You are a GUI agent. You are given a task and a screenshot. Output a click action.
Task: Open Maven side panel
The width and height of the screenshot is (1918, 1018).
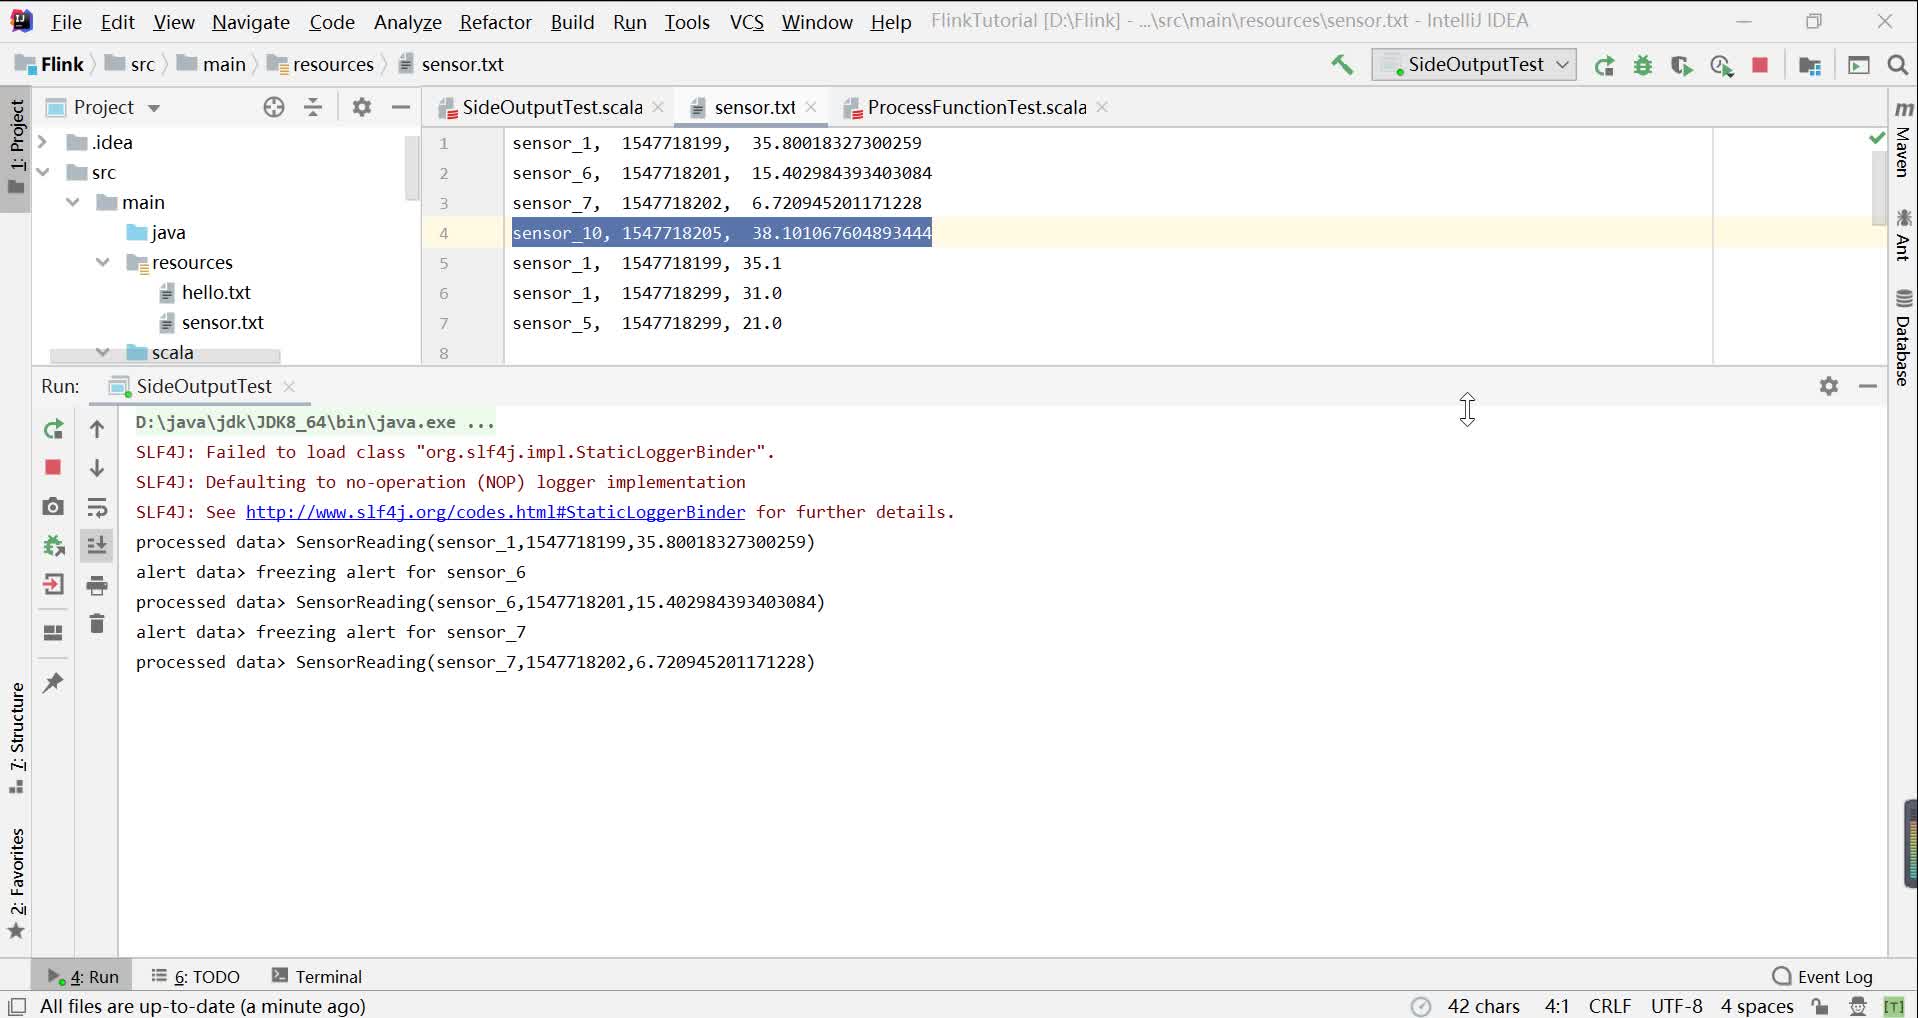tap(1903, 140)
